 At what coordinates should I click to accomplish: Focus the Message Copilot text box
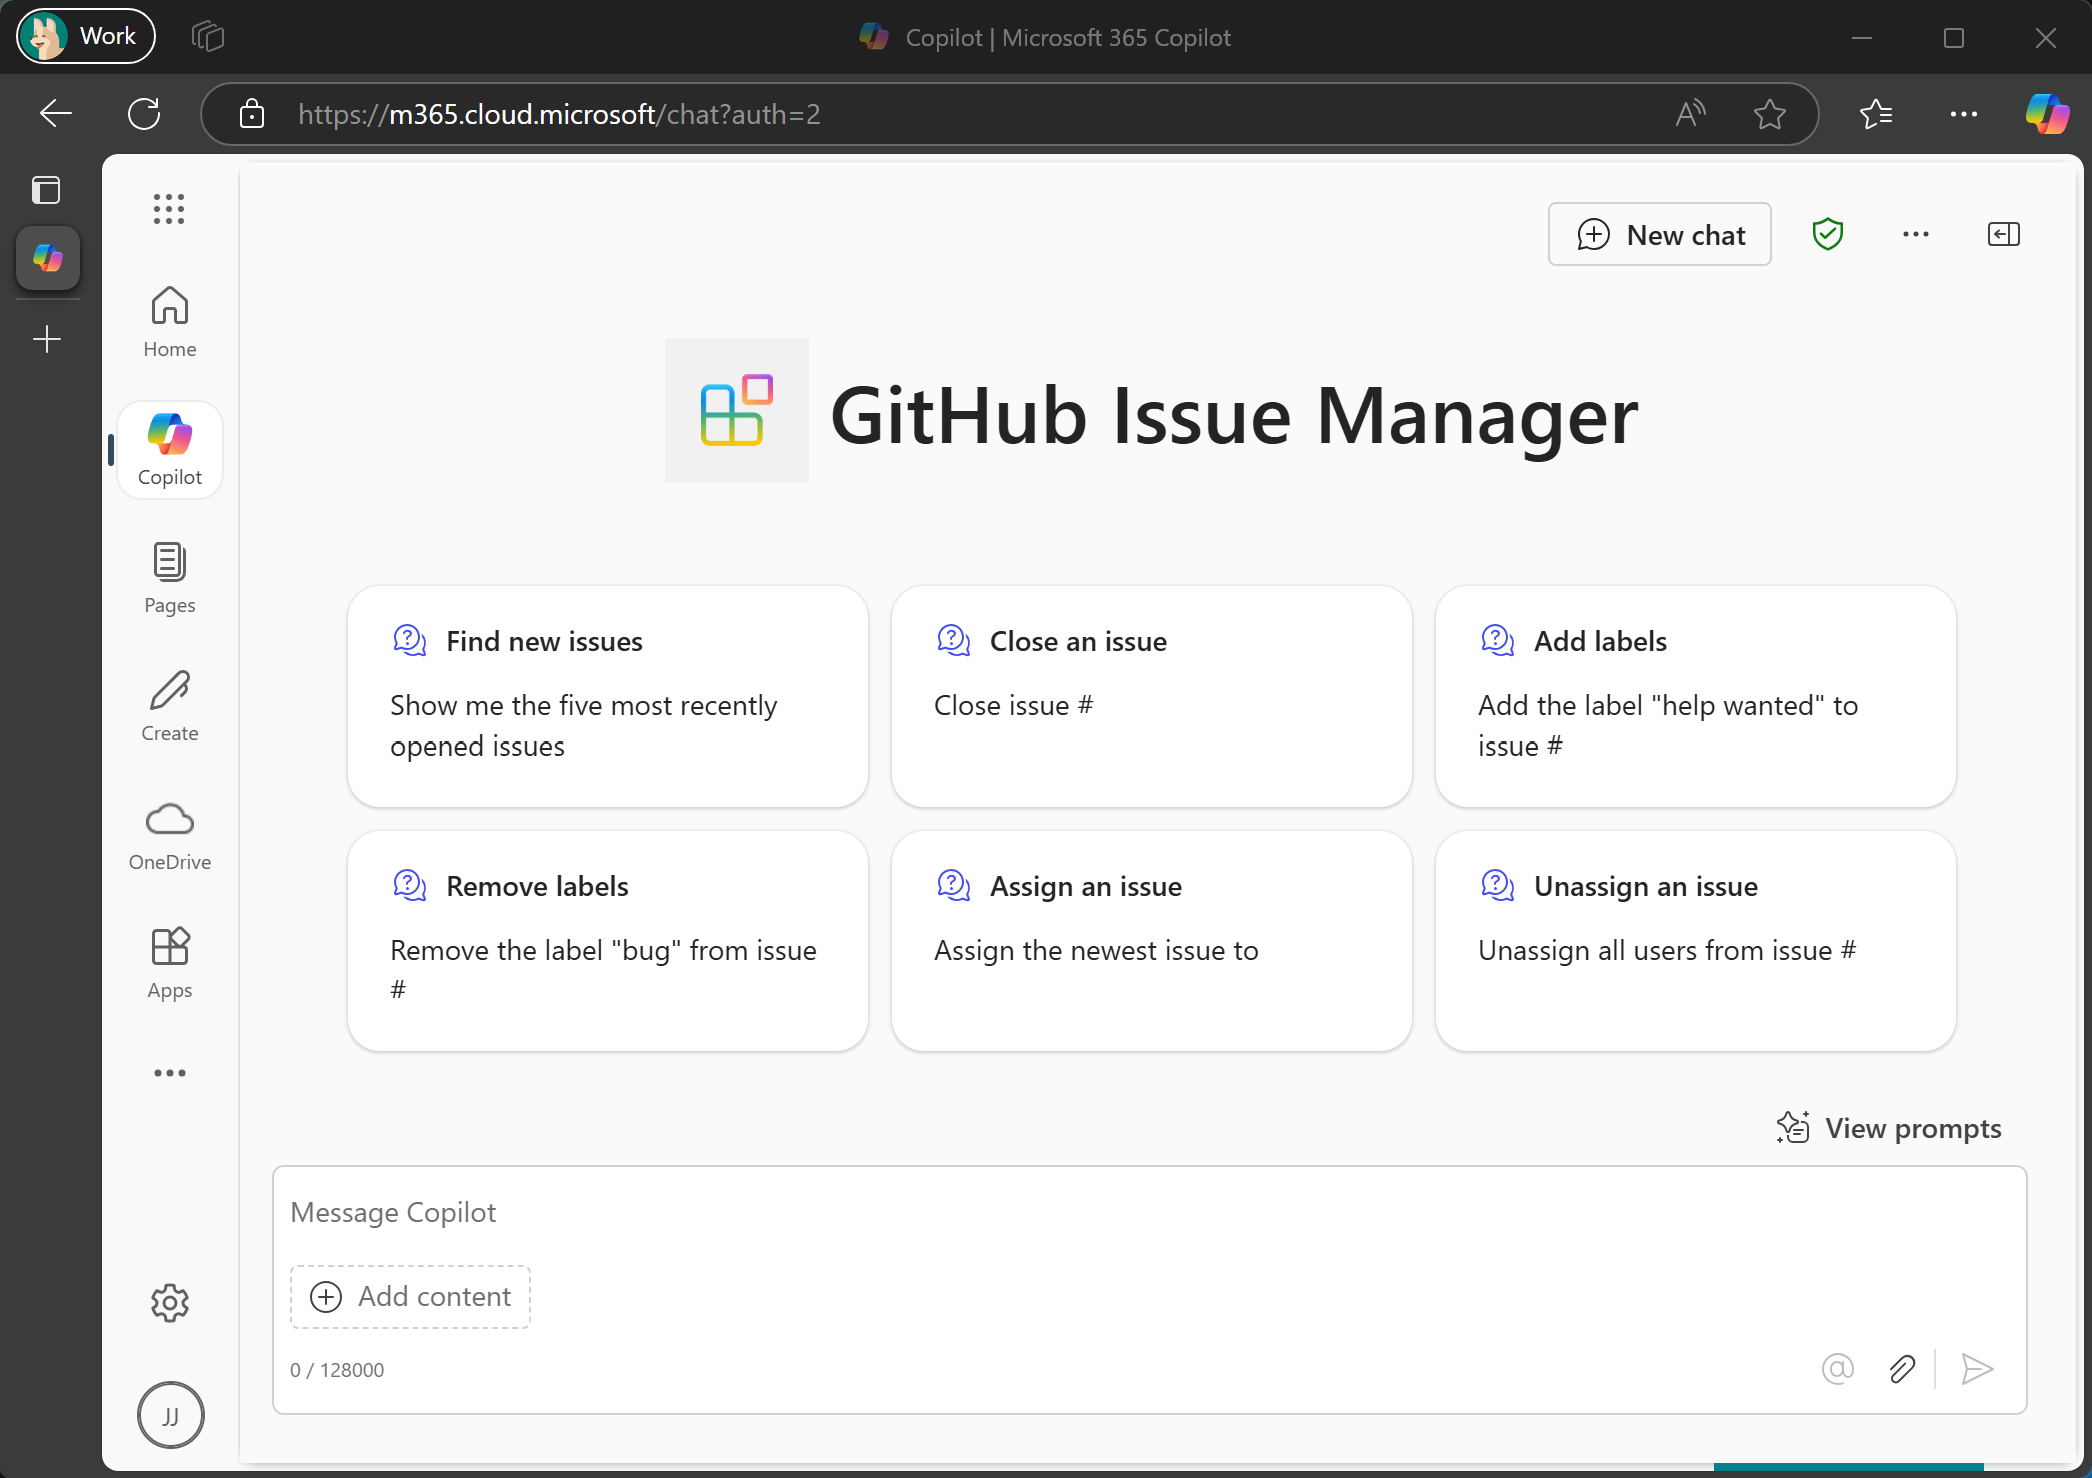click(x=1150, y=1212)
